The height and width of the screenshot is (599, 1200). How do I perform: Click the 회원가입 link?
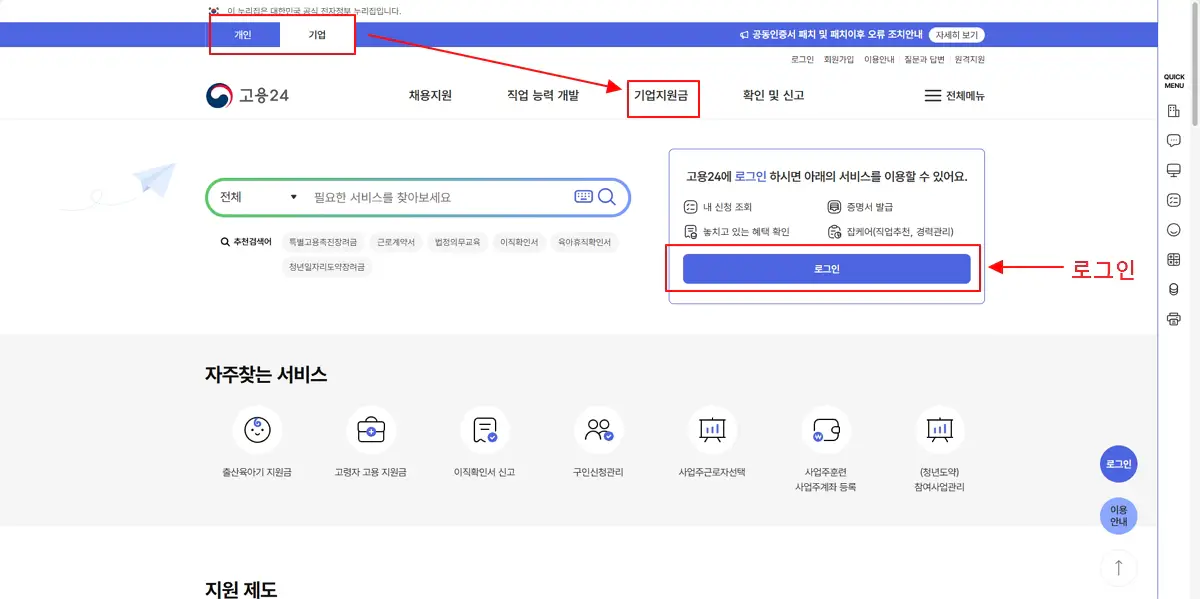point(839,60)
